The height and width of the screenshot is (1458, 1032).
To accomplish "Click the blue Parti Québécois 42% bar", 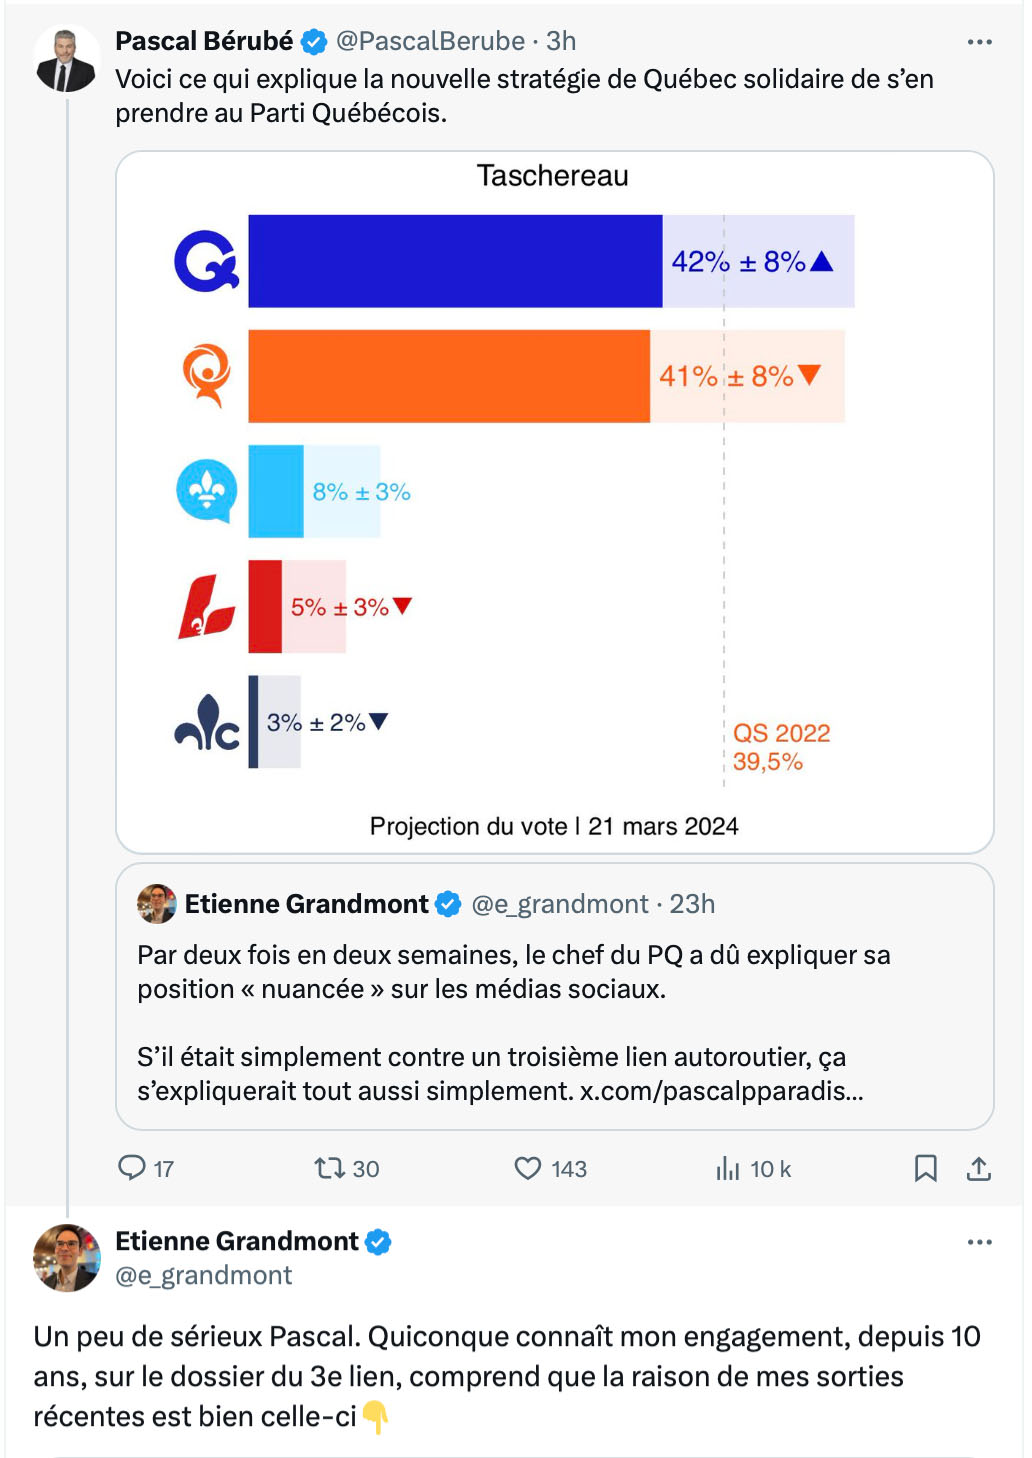I will [455, 261].
